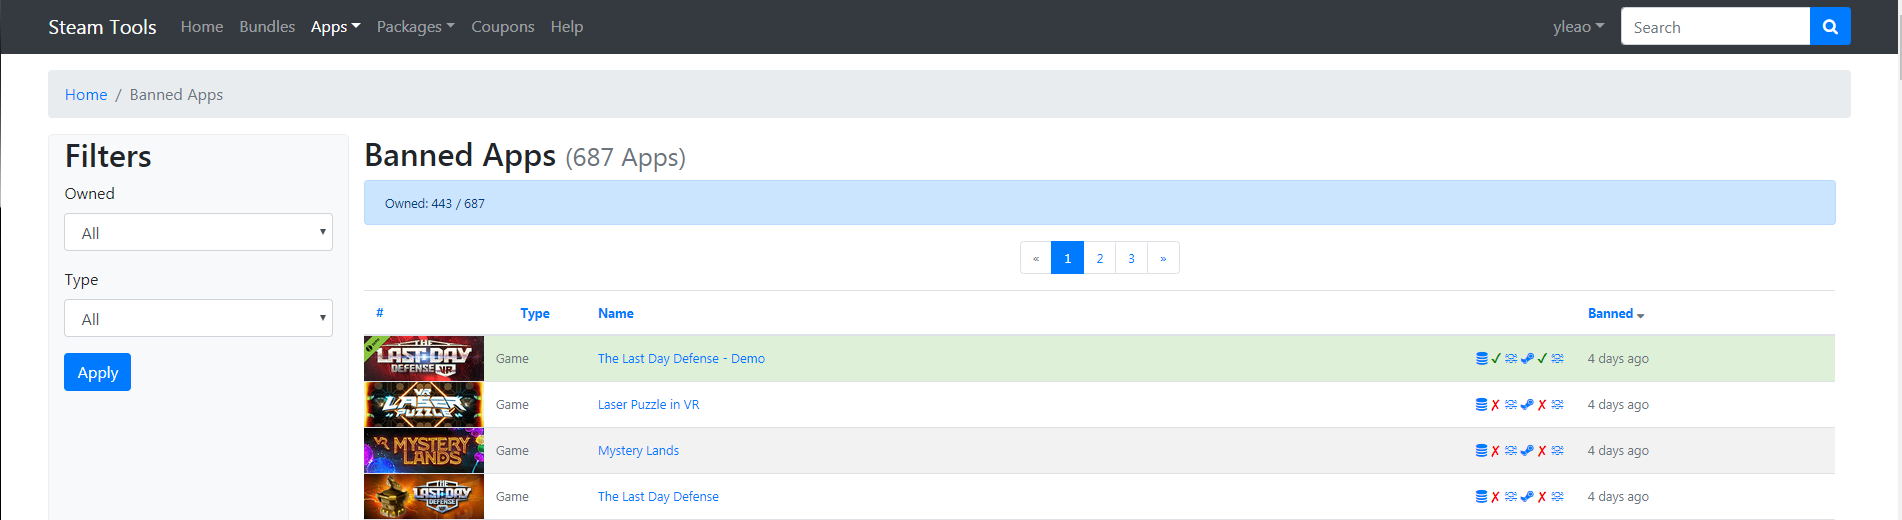Click 'Banned Apps' breadcrumb text

(176, 94)
